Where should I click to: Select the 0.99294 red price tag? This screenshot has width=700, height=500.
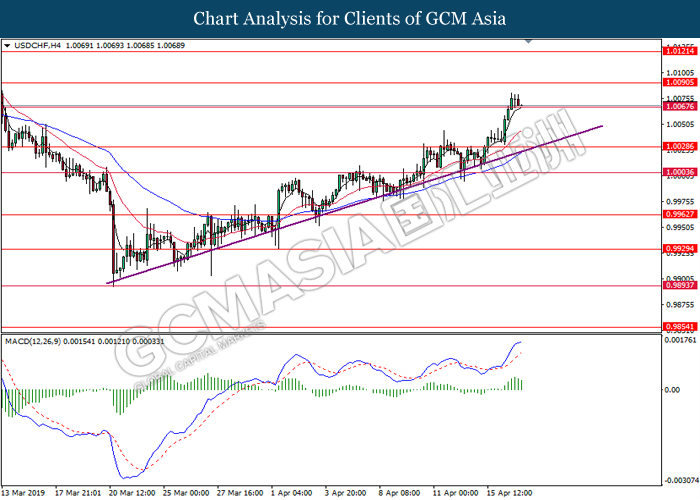coord(679,248)
